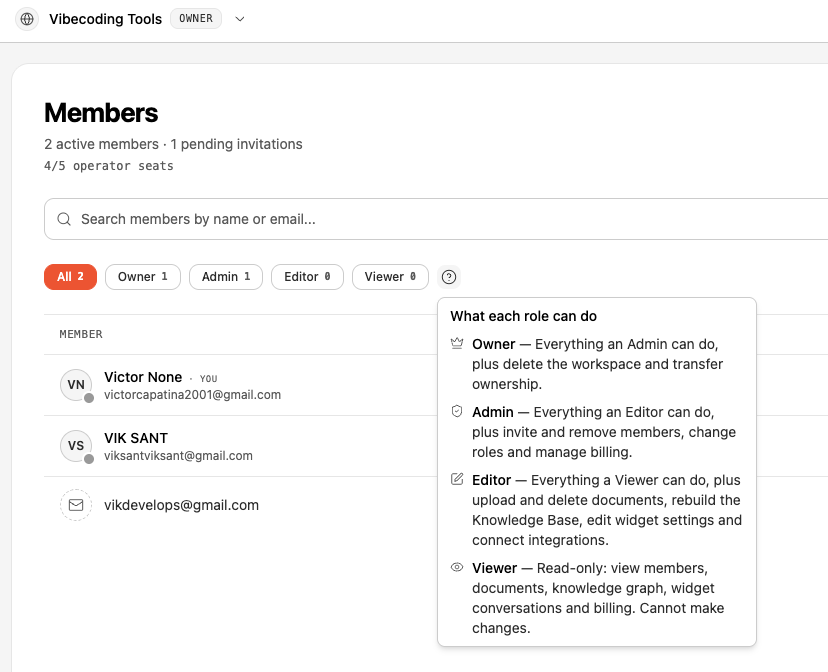Toggle the role help question-mark icon
Image resolution: width=828 pixels, height=672 pixels.
[449, 277]
